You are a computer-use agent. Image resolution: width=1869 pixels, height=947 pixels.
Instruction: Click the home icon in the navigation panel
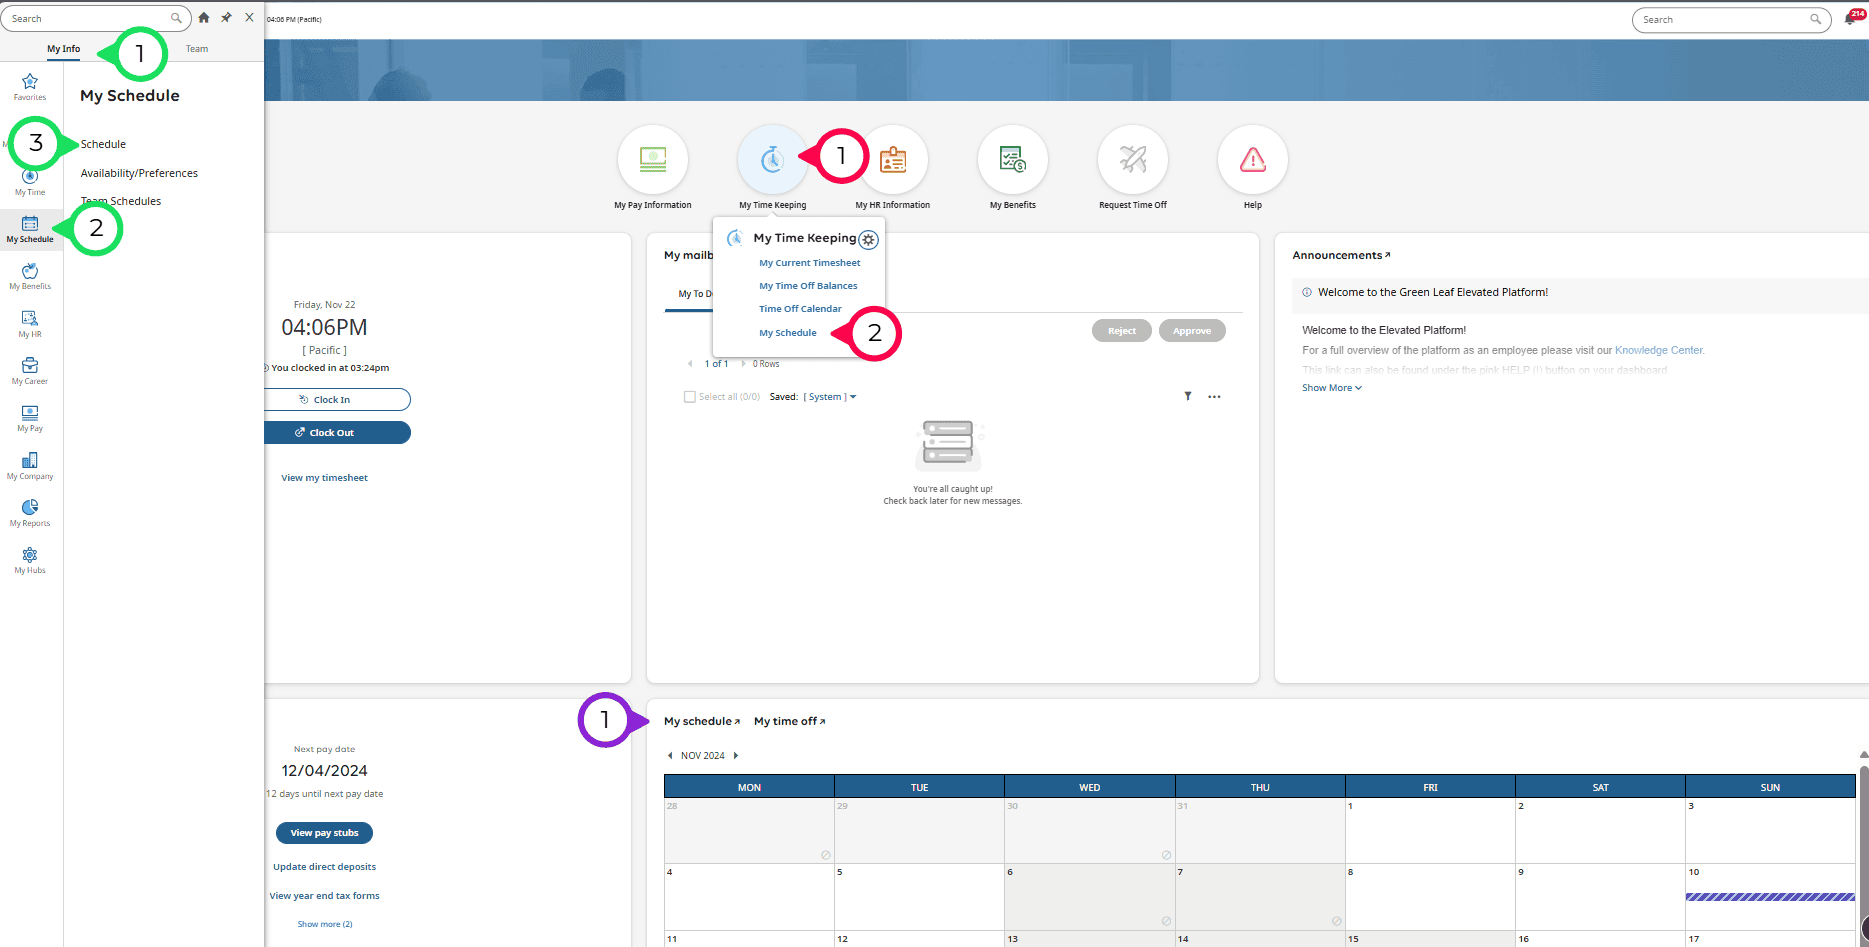pos(204,18)
